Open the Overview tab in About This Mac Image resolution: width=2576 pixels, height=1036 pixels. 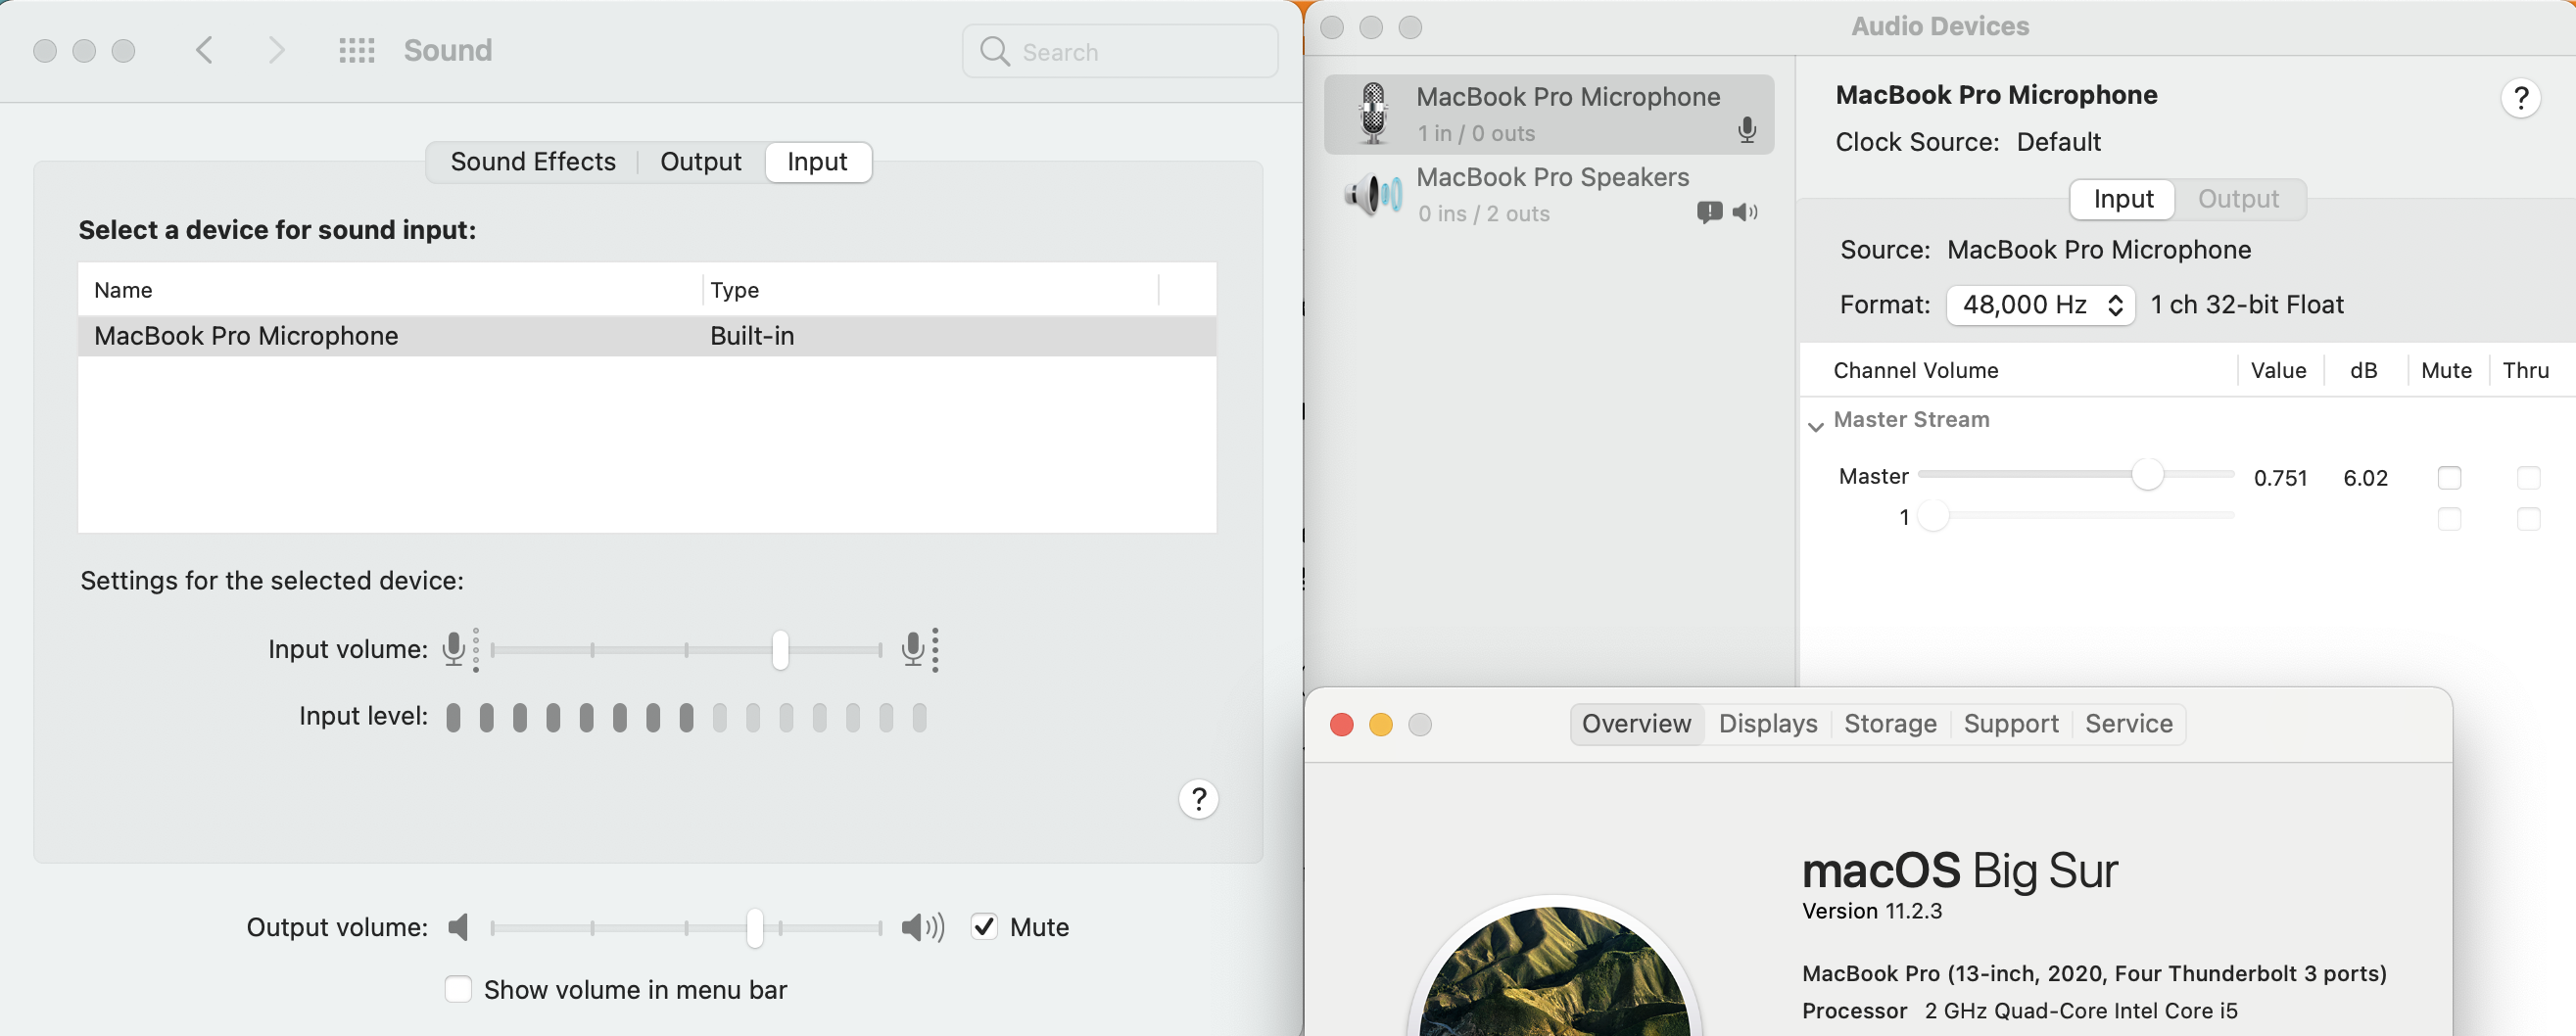pyautogui.click(x=1636, y=723)
